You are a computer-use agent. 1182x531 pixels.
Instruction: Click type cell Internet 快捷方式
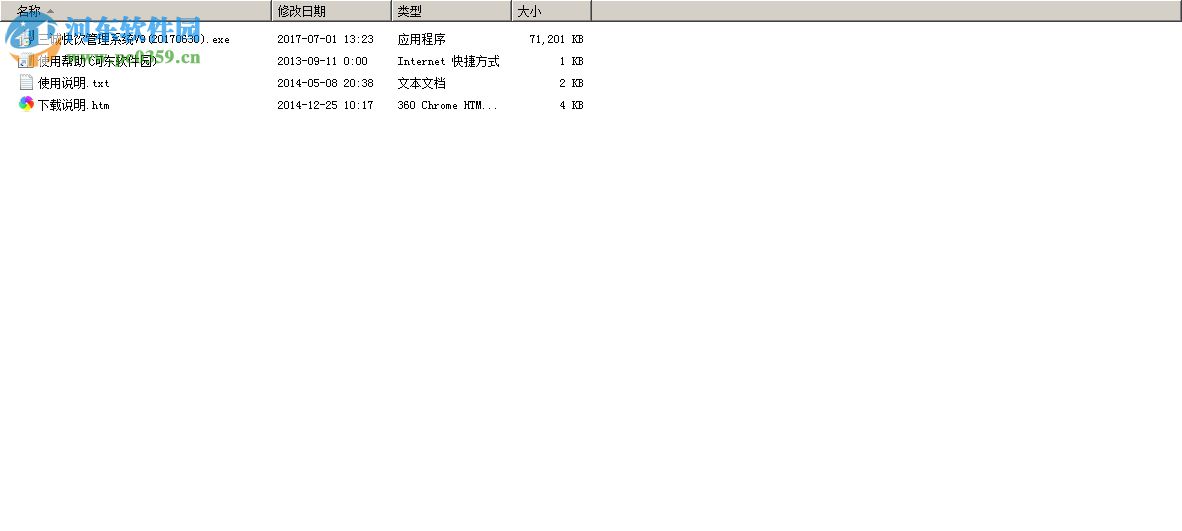[449, 61]
